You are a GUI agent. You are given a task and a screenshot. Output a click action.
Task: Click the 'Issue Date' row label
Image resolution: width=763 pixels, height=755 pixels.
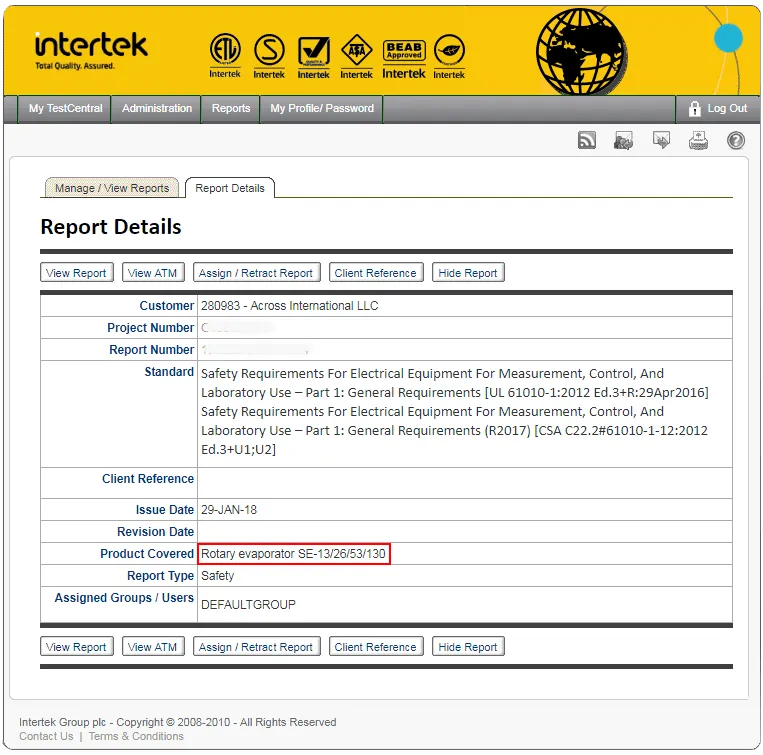[x=164, y=509]
